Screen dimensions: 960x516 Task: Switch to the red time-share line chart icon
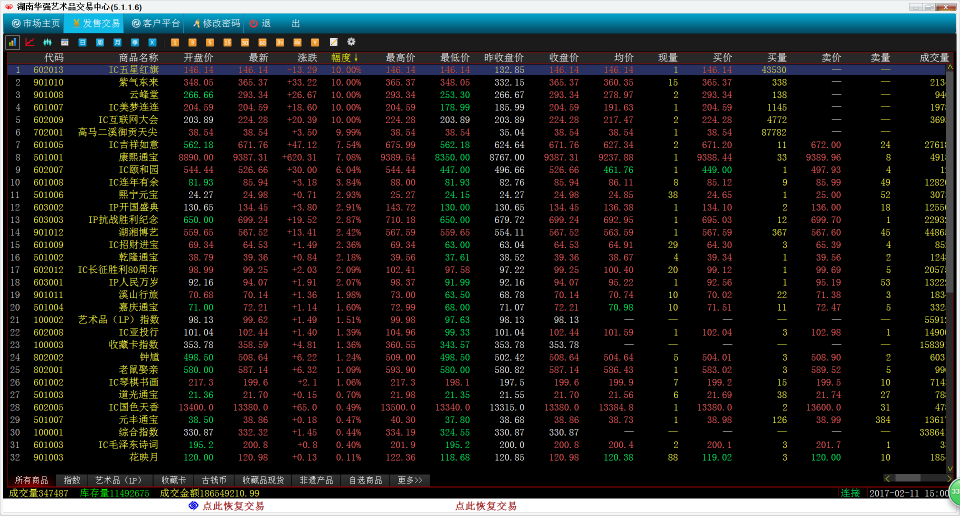tap(30, 42)
